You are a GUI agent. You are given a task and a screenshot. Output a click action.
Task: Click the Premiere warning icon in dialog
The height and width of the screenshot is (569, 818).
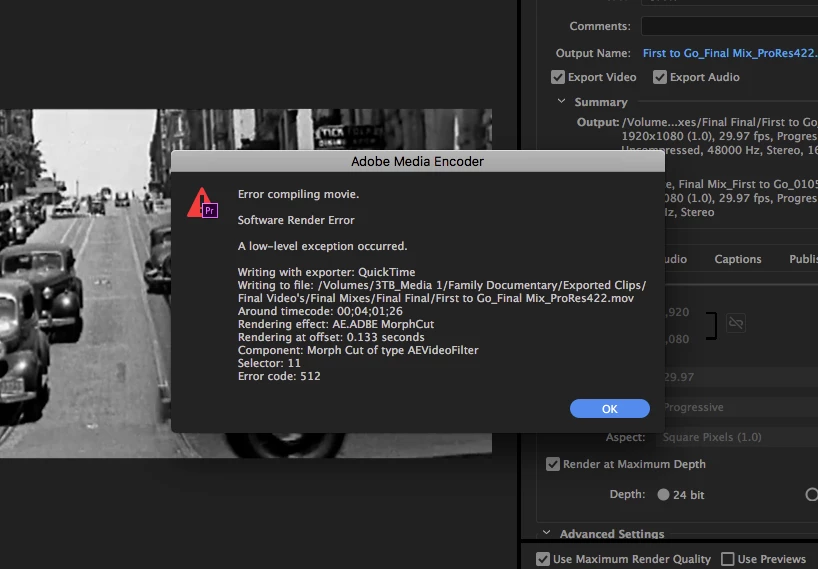point(202,203)
